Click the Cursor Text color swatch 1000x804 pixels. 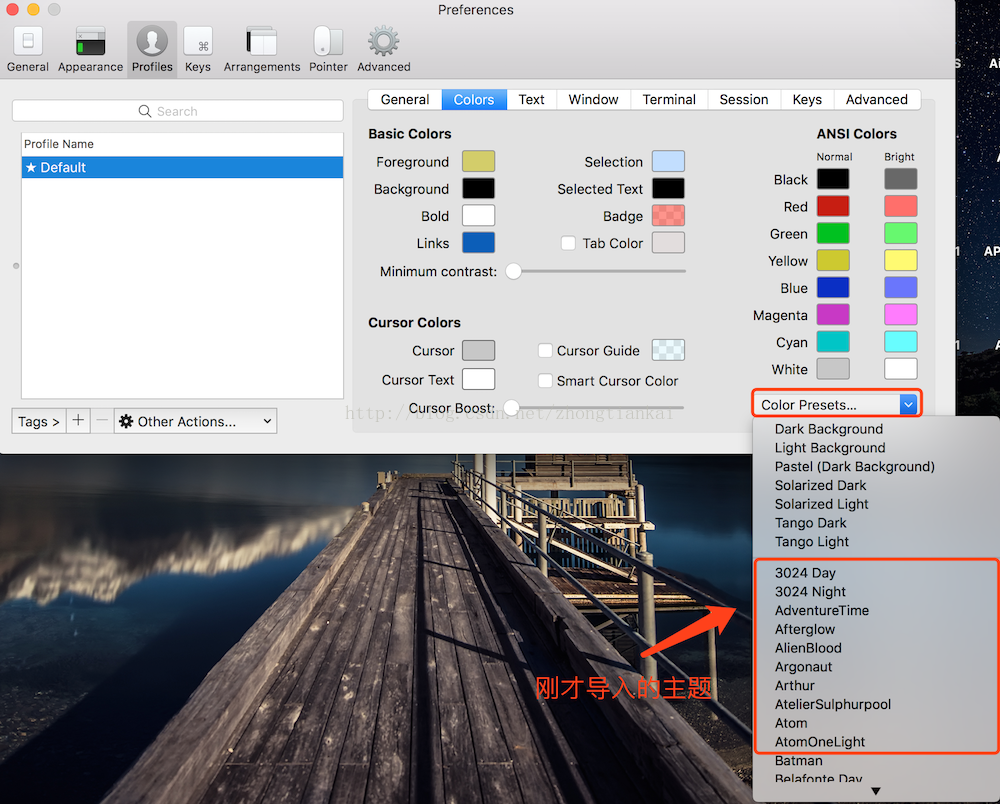coord(478,379)
